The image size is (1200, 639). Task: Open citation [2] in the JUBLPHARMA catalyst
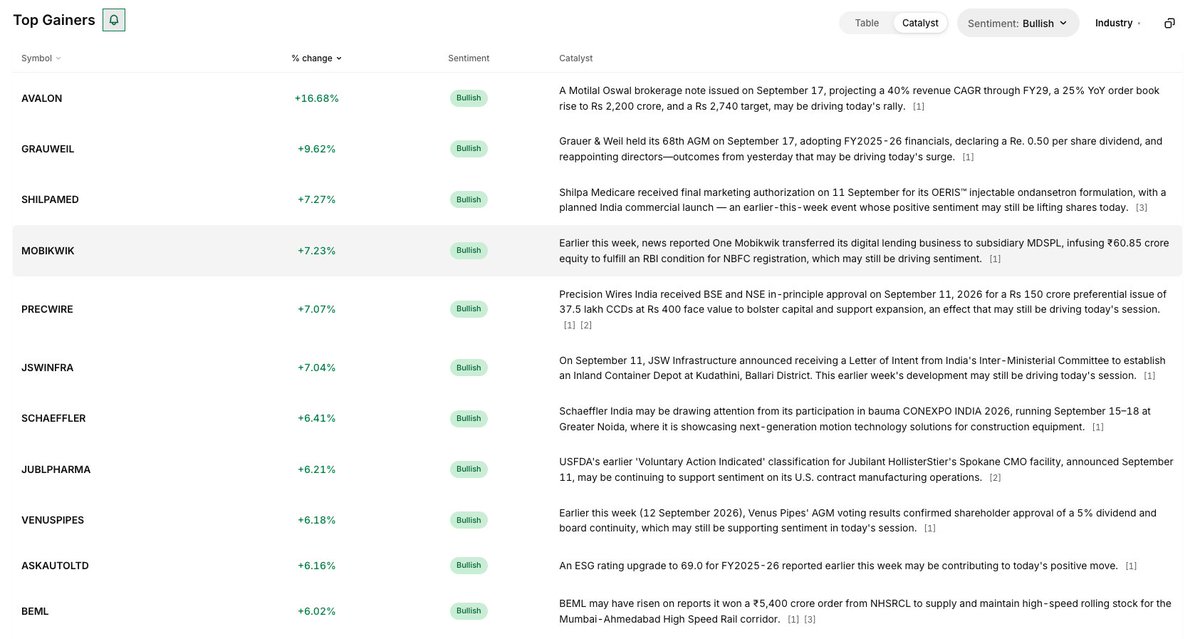click(995, 478)
